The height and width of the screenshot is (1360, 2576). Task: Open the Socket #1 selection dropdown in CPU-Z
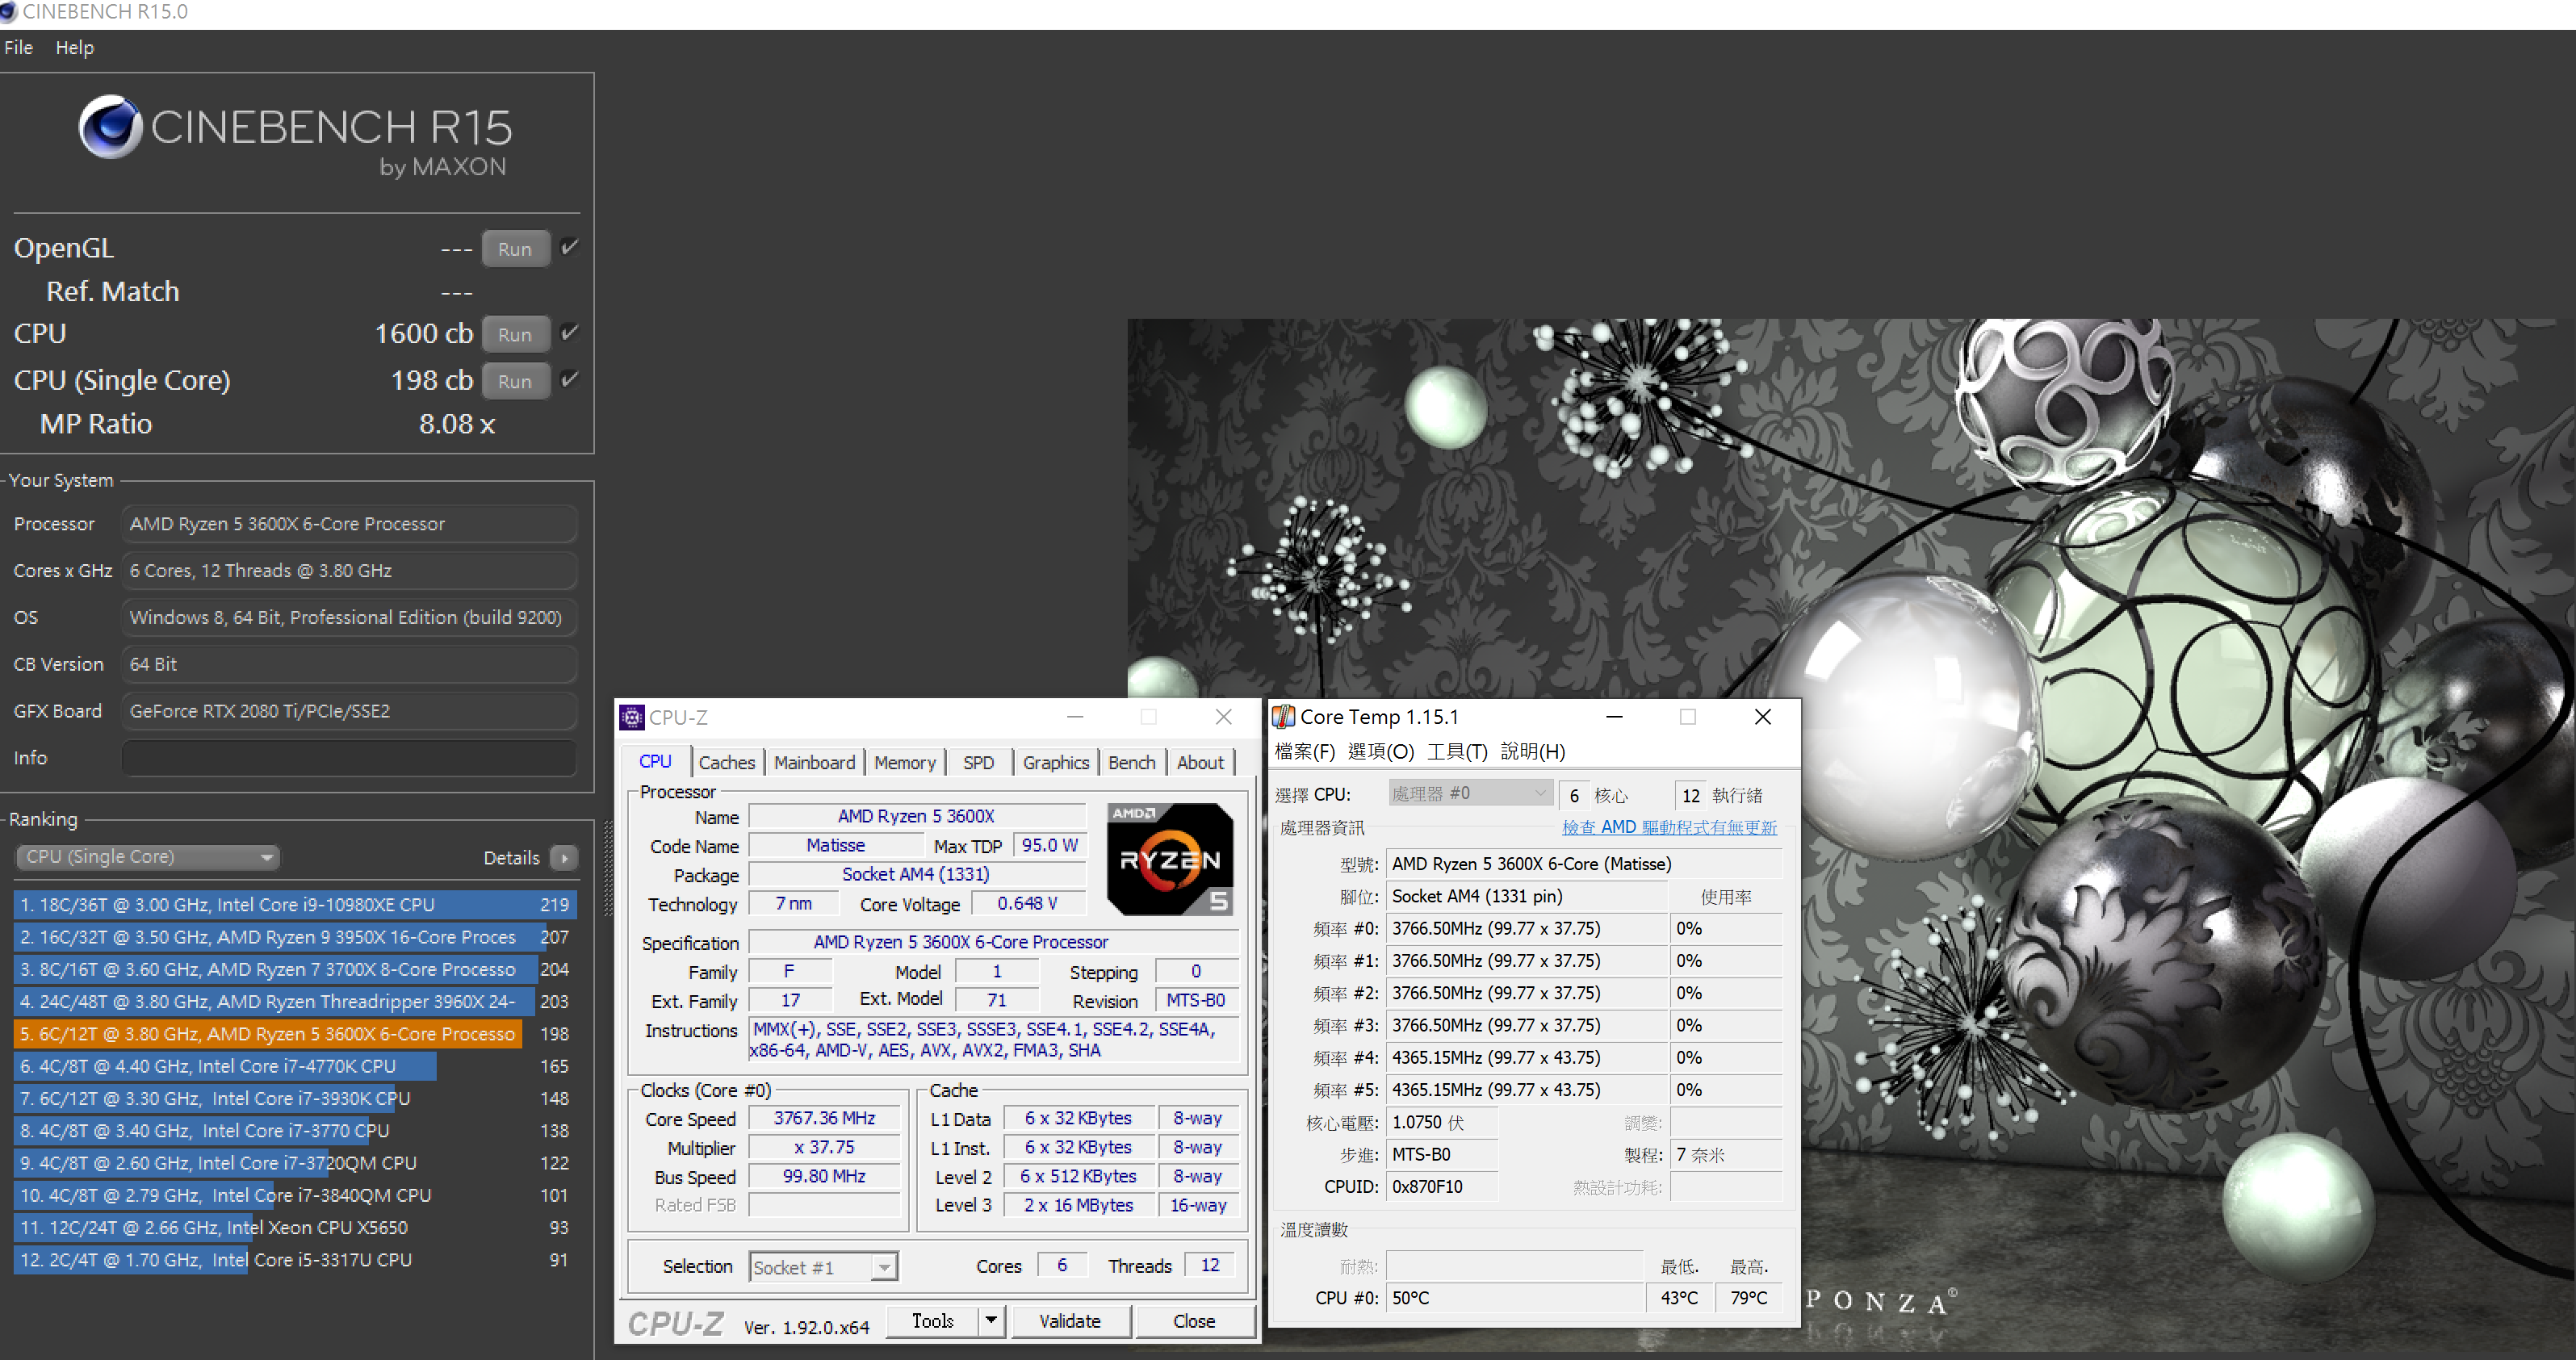823,1267
